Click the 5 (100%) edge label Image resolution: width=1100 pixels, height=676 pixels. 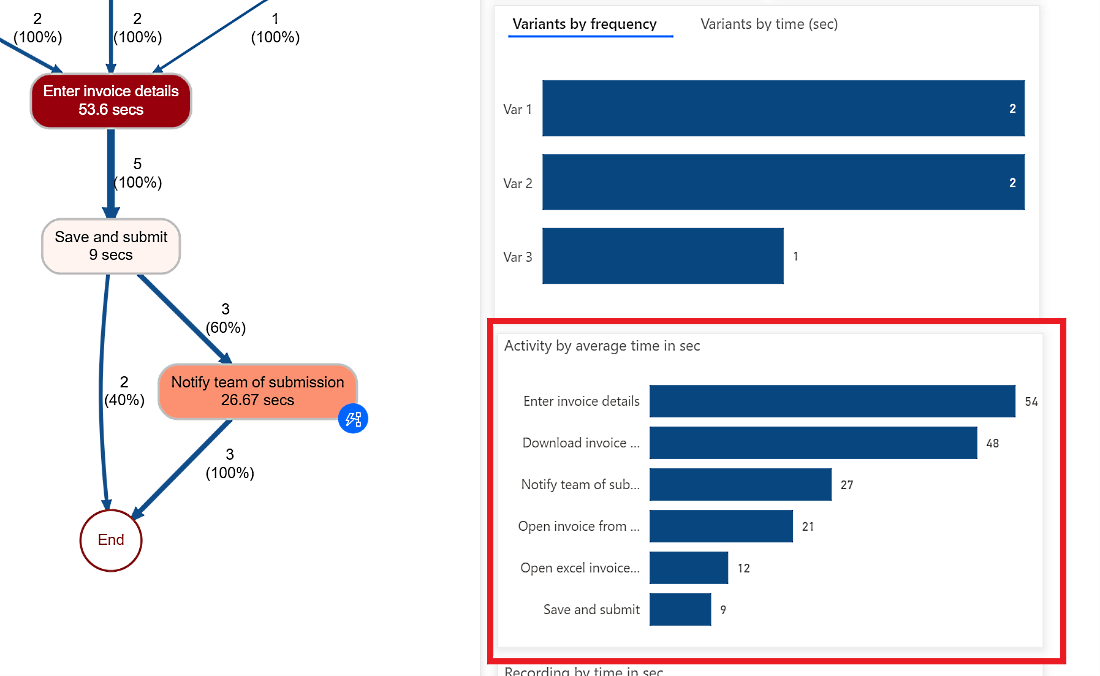click(138, 173)
